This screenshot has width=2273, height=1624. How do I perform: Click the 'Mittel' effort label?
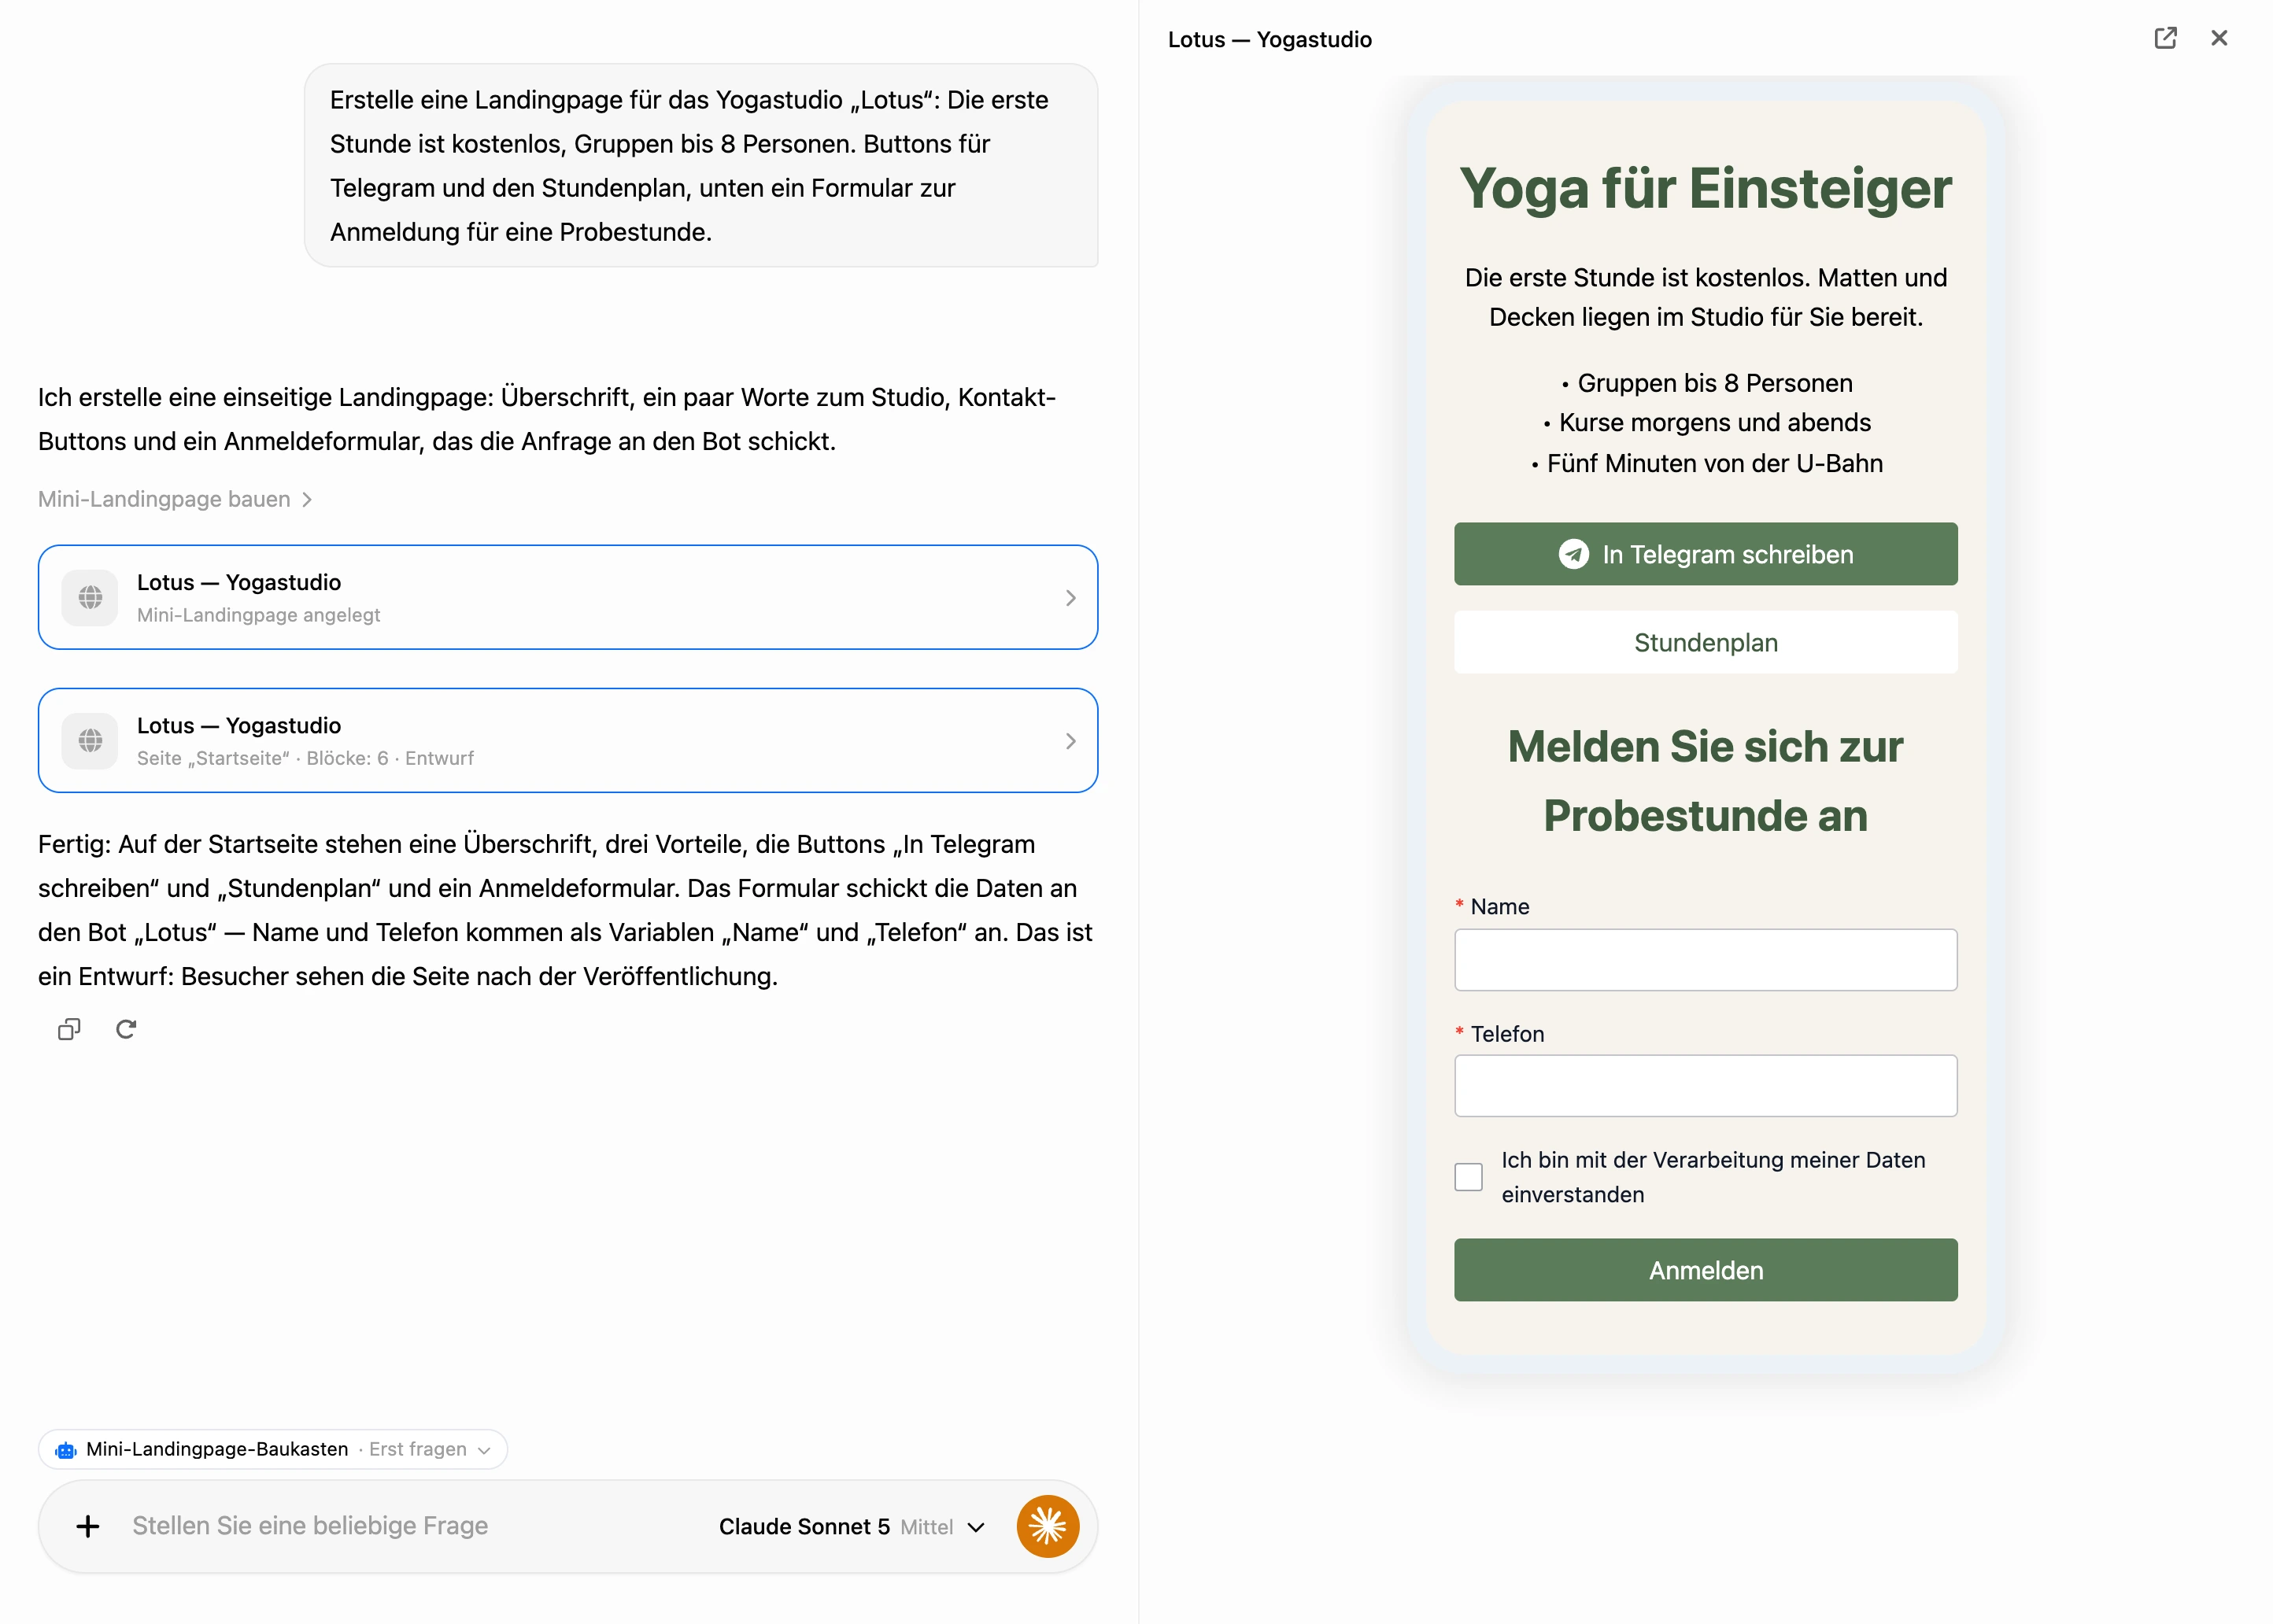click(x=926, y=1527)
